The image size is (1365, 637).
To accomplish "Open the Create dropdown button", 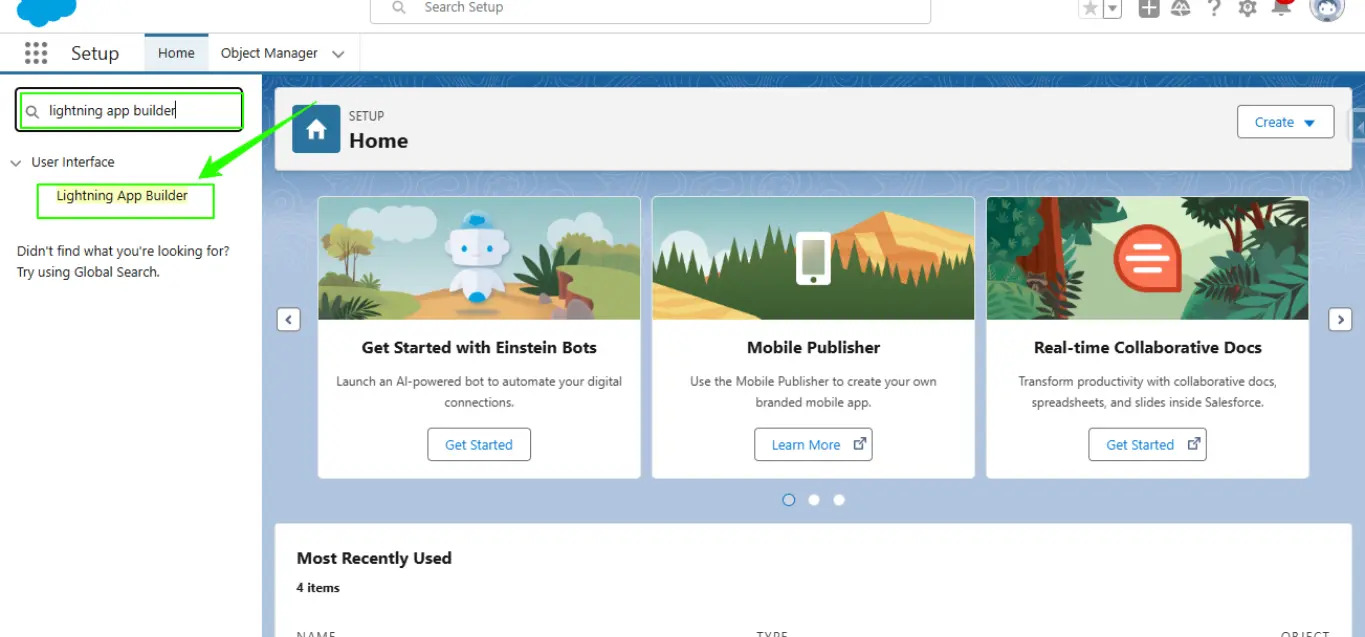I will coord(1285,122).
